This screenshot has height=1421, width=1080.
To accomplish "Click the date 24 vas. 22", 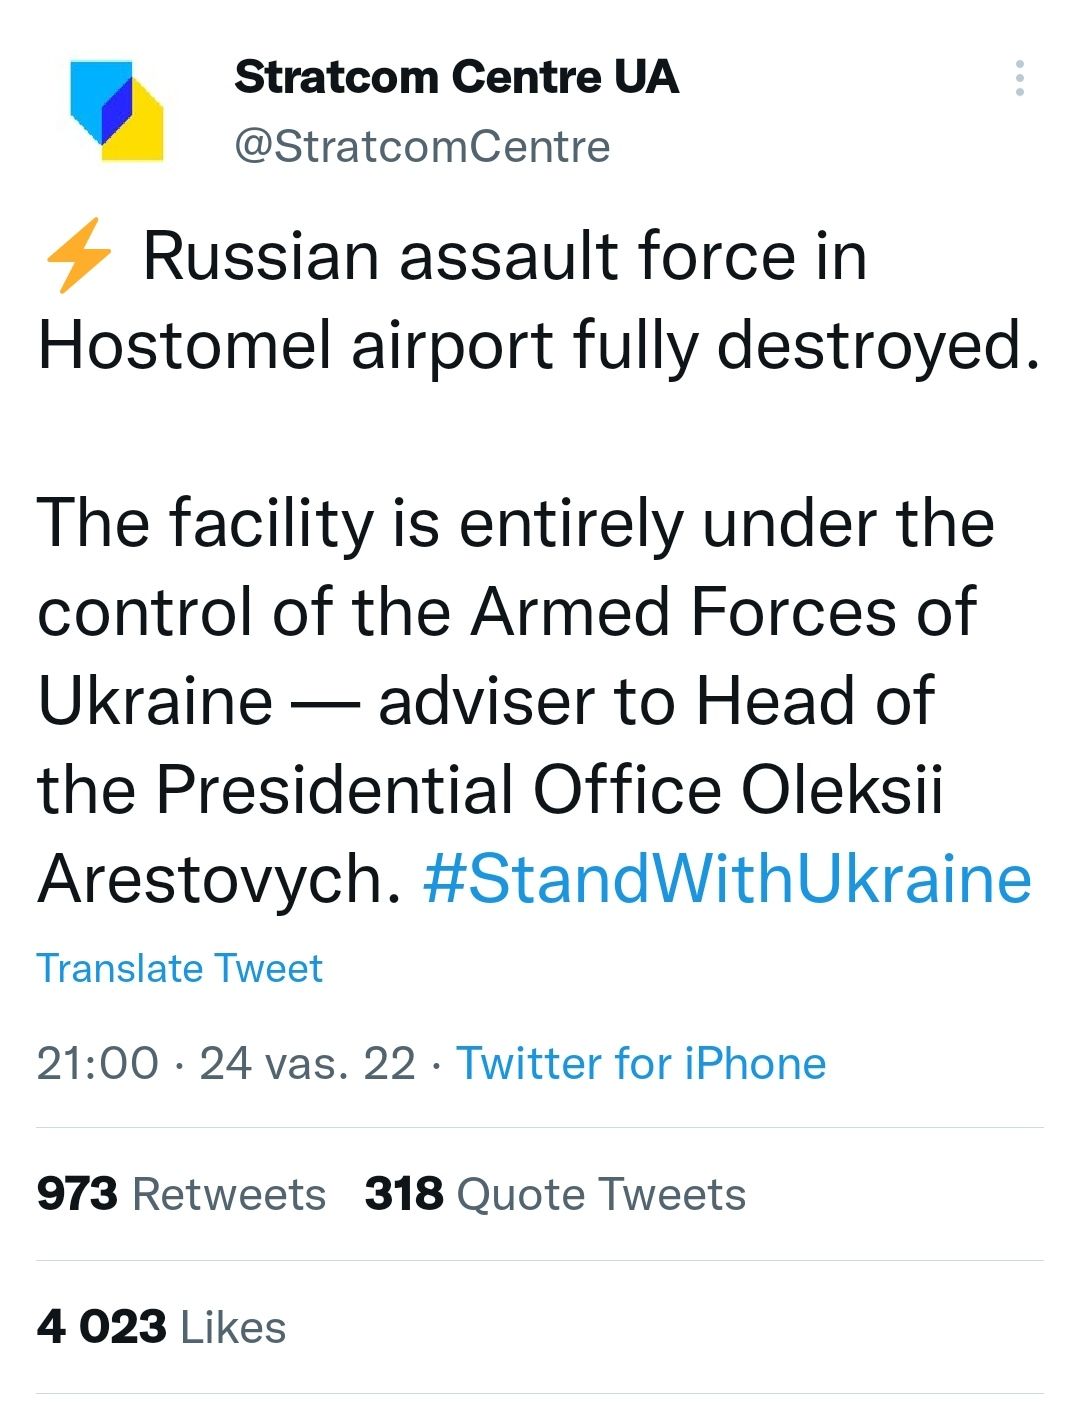I will tap(307, 1063).
